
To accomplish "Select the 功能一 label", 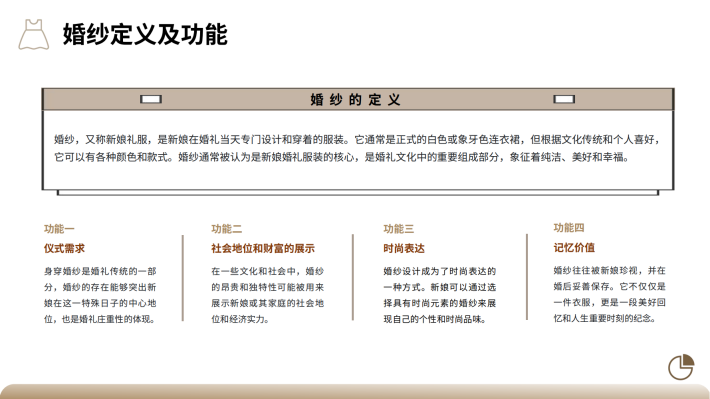I will [59, 229].
